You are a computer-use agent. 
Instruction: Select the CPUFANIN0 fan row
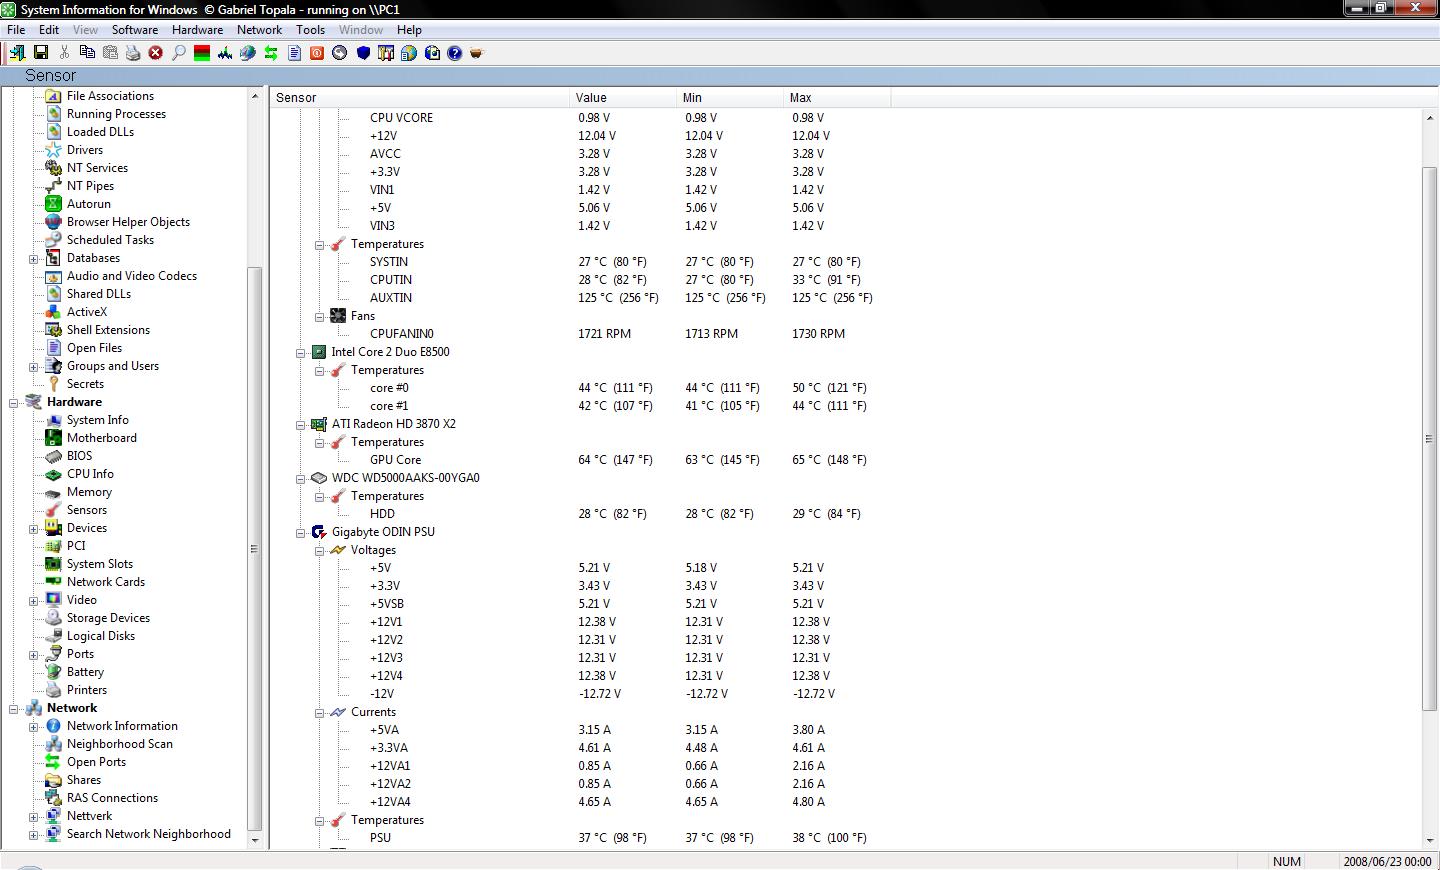(x=401, y=334)
